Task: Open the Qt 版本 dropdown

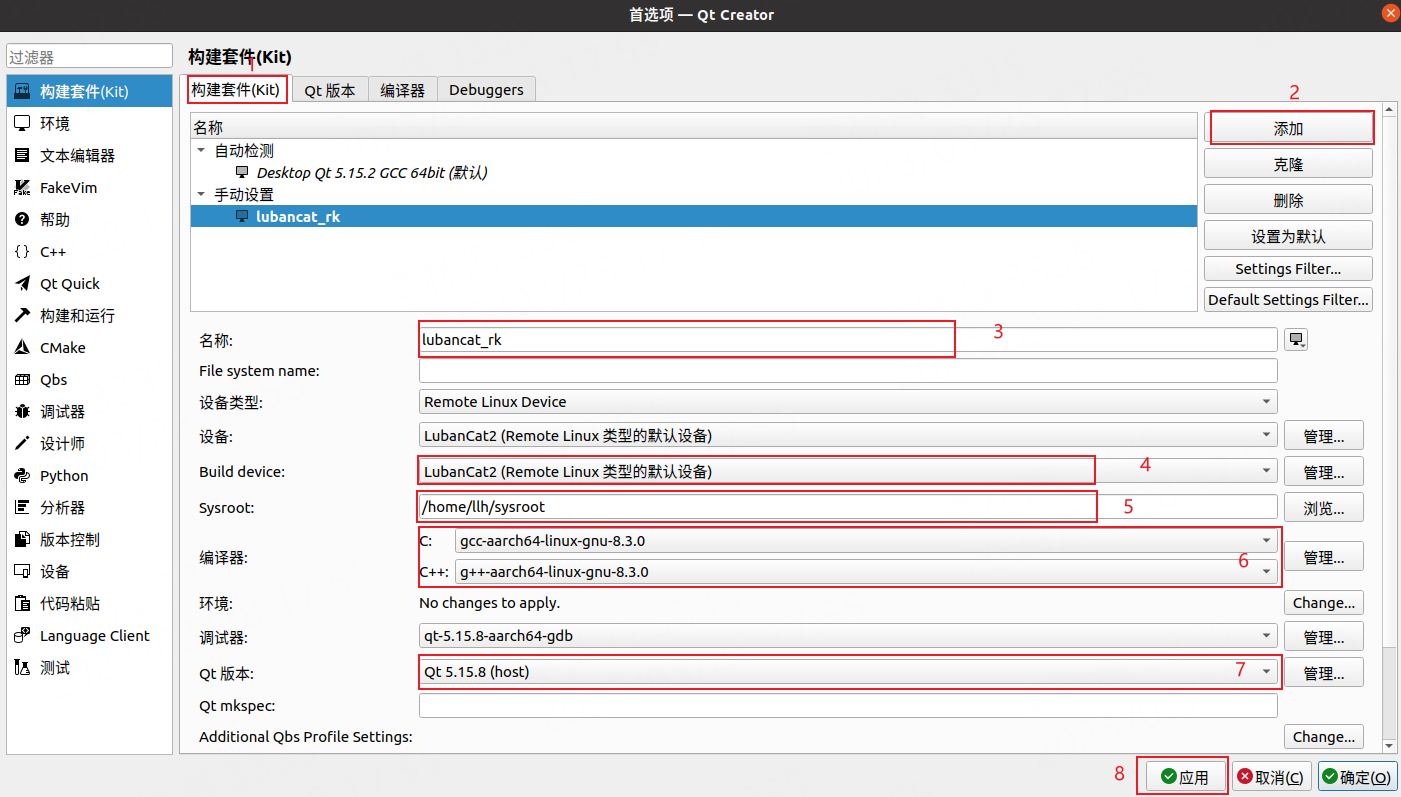Action: pos(848,672)
